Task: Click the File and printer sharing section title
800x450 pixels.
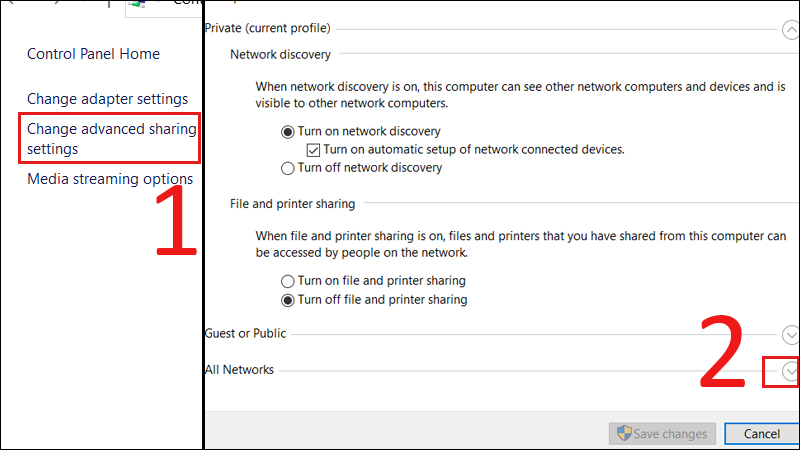Action: (292, 204)
